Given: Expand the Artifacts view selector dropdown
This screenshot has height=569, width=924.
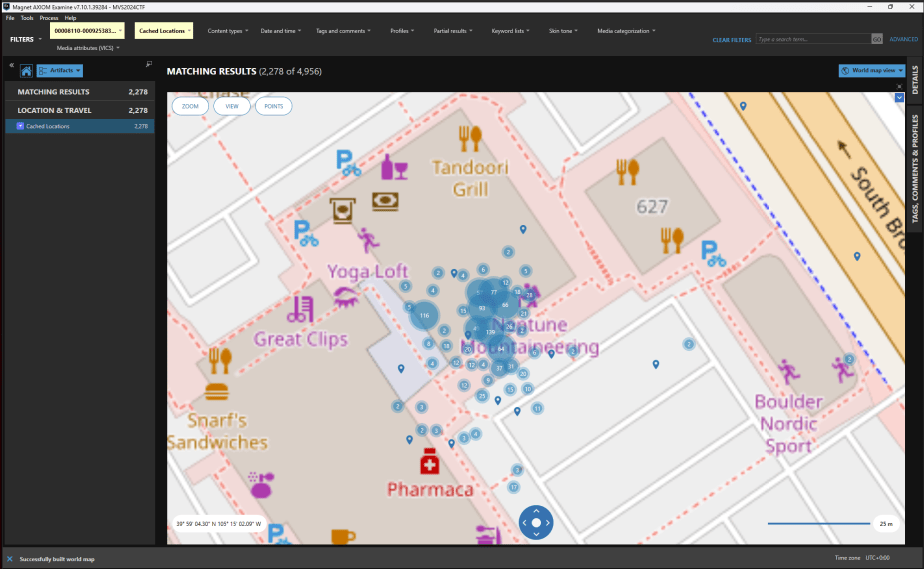Looking at the screenshot, I should pos(59,71).
